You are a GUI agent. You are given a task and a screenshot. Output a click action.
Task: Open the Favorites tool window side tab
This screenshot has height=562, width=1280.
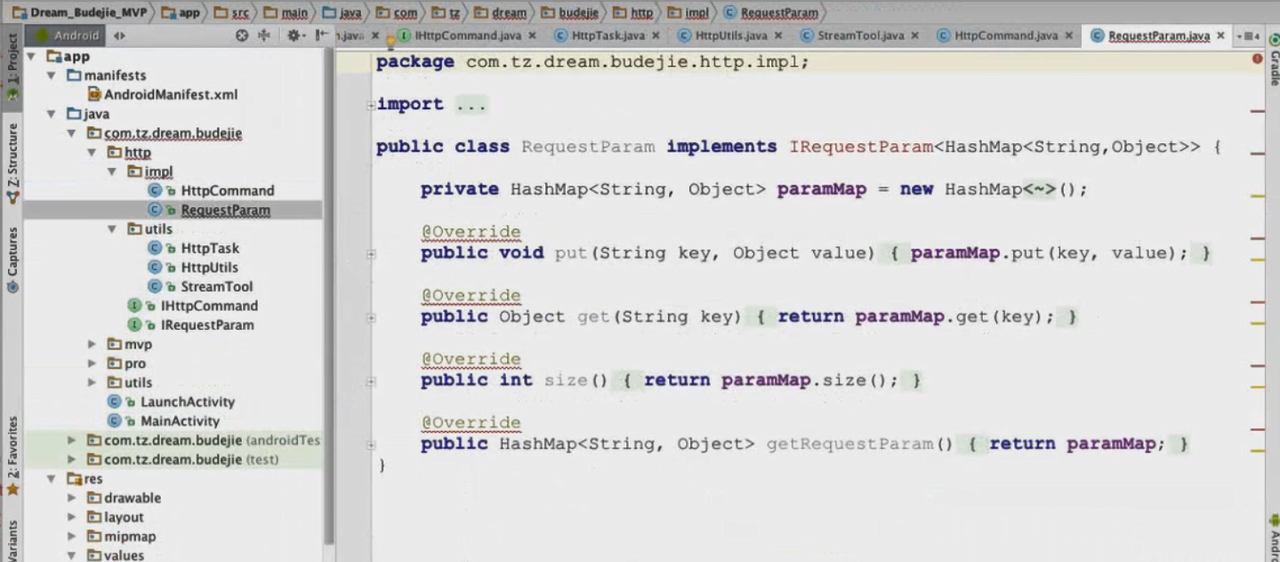point(12,456)
